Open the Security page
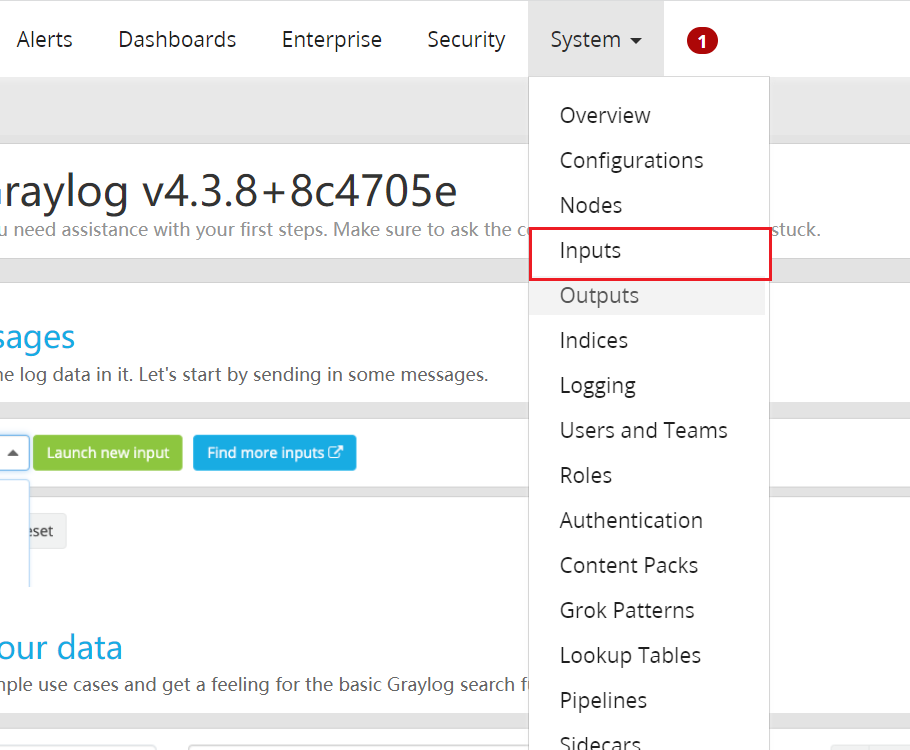 point(466,39)
